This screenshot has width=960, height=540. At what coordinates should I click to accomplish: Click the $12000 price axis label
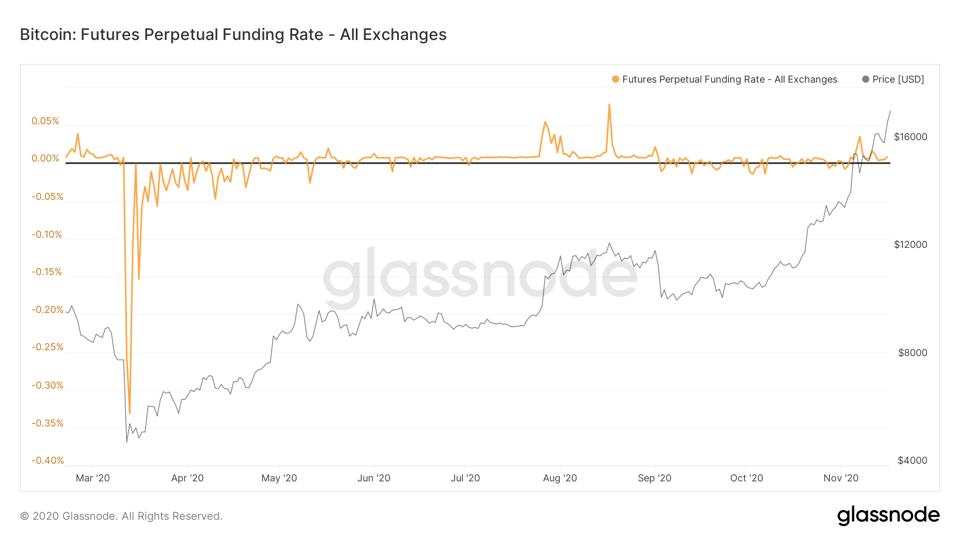tap(910, 245)
